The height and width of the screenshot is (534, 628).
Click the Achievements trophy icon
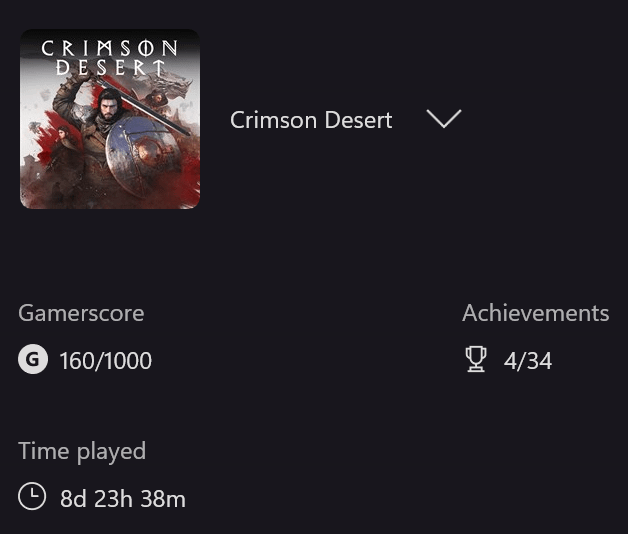coord(476,360)
